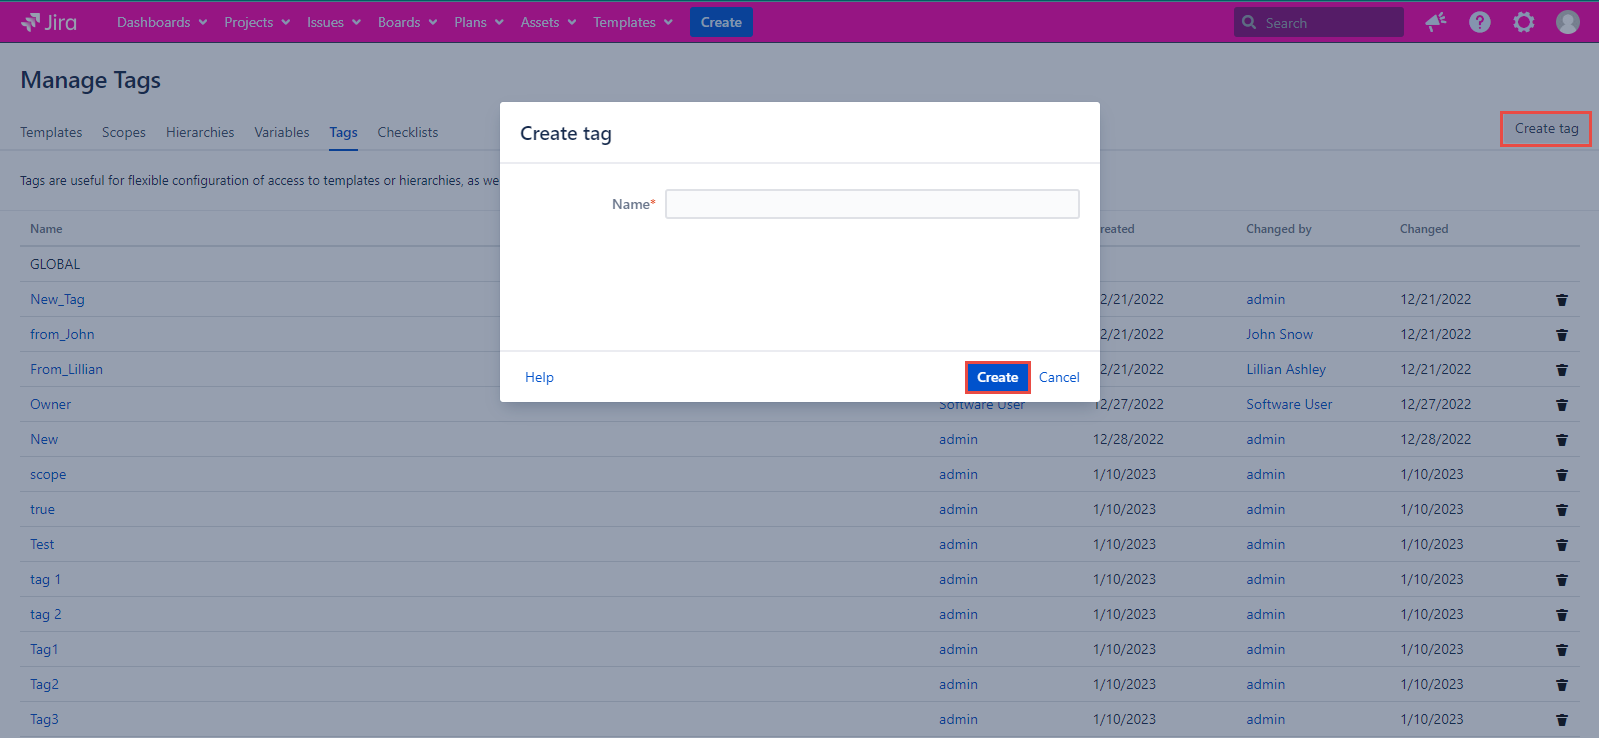Viewport: 1599px width, 738px height.
Task: Expand the Boards dropdown menu
Action: click(x=407, y=22)
